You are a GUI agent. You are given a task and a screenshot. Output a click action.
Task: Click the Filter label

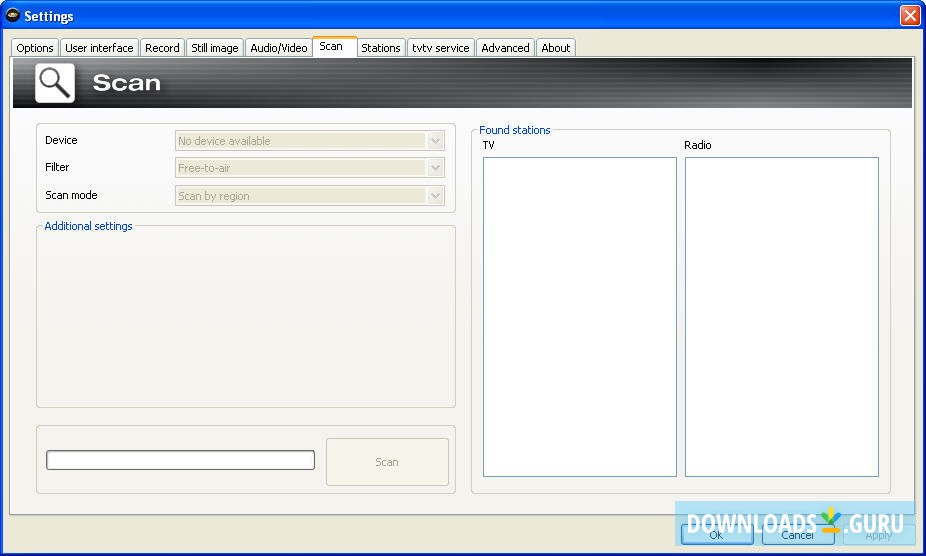pos(57,167)
